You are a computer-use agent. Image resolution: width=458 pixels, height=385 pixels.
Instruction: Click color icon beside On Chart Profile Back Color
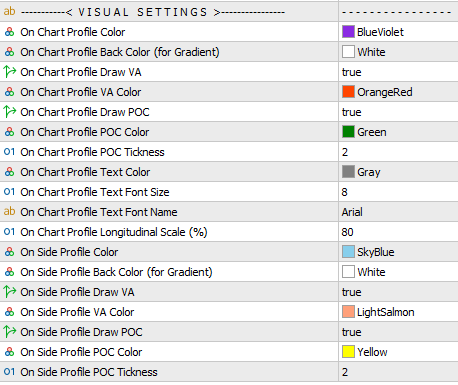click(10, 52)
